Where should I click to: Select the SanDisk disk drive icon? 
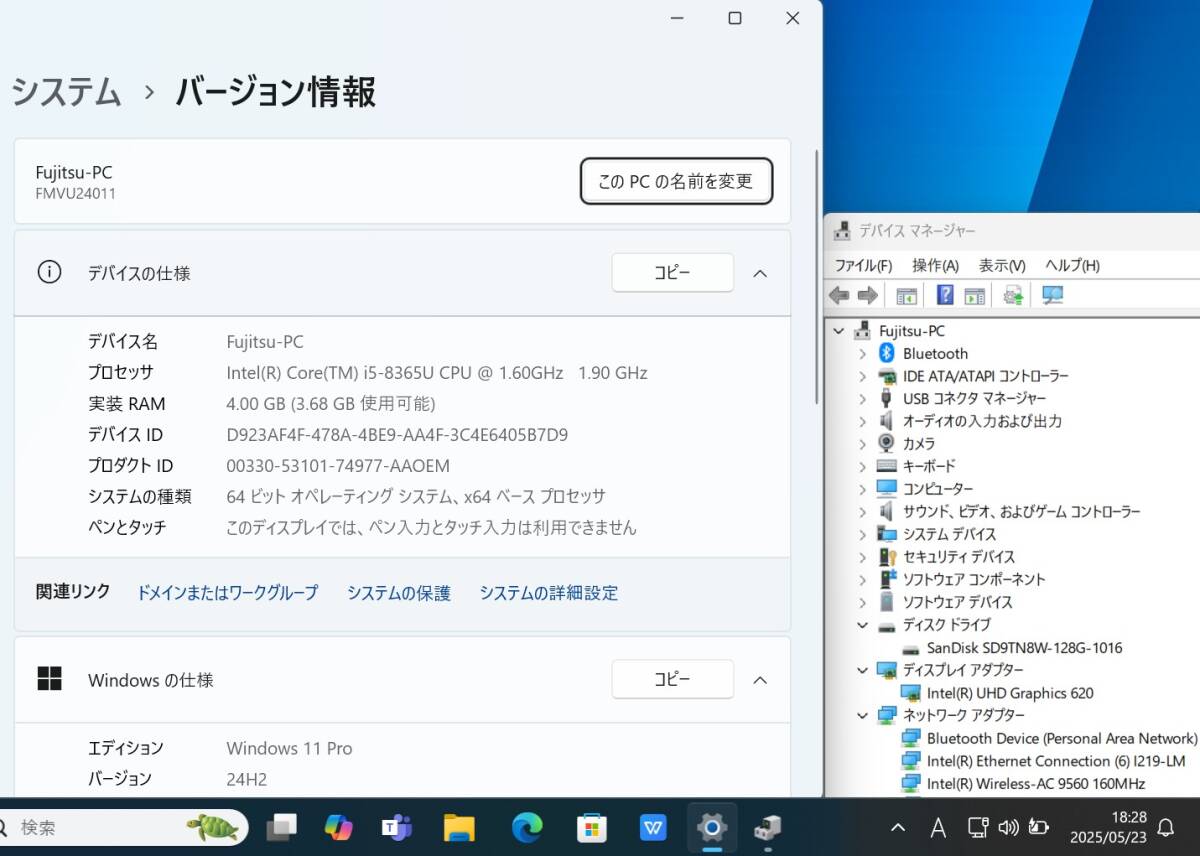click(x=910, y=648)
